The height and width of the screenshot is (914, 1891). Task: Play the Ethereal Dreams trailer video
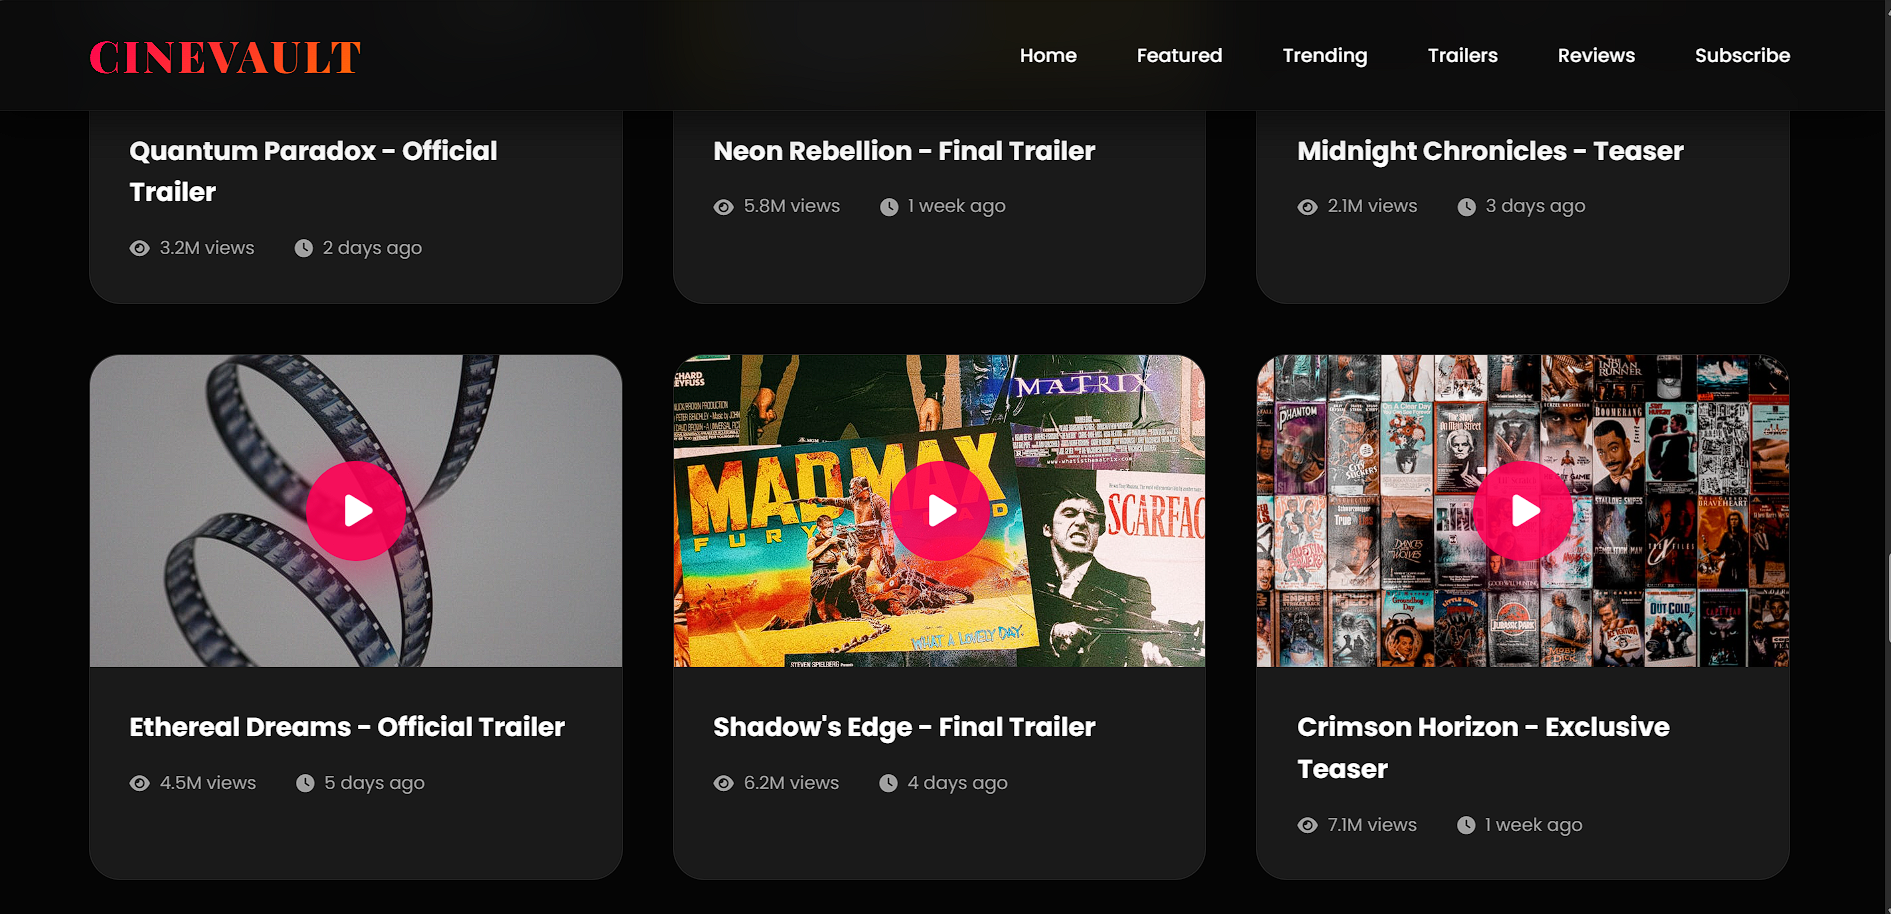pos(355,511)
